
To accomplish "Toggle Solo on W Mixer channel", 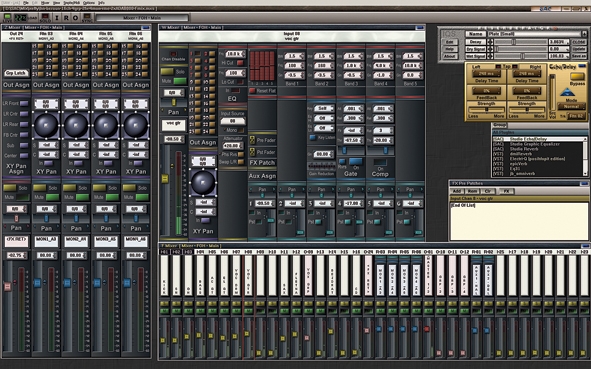I will (167, 71).
